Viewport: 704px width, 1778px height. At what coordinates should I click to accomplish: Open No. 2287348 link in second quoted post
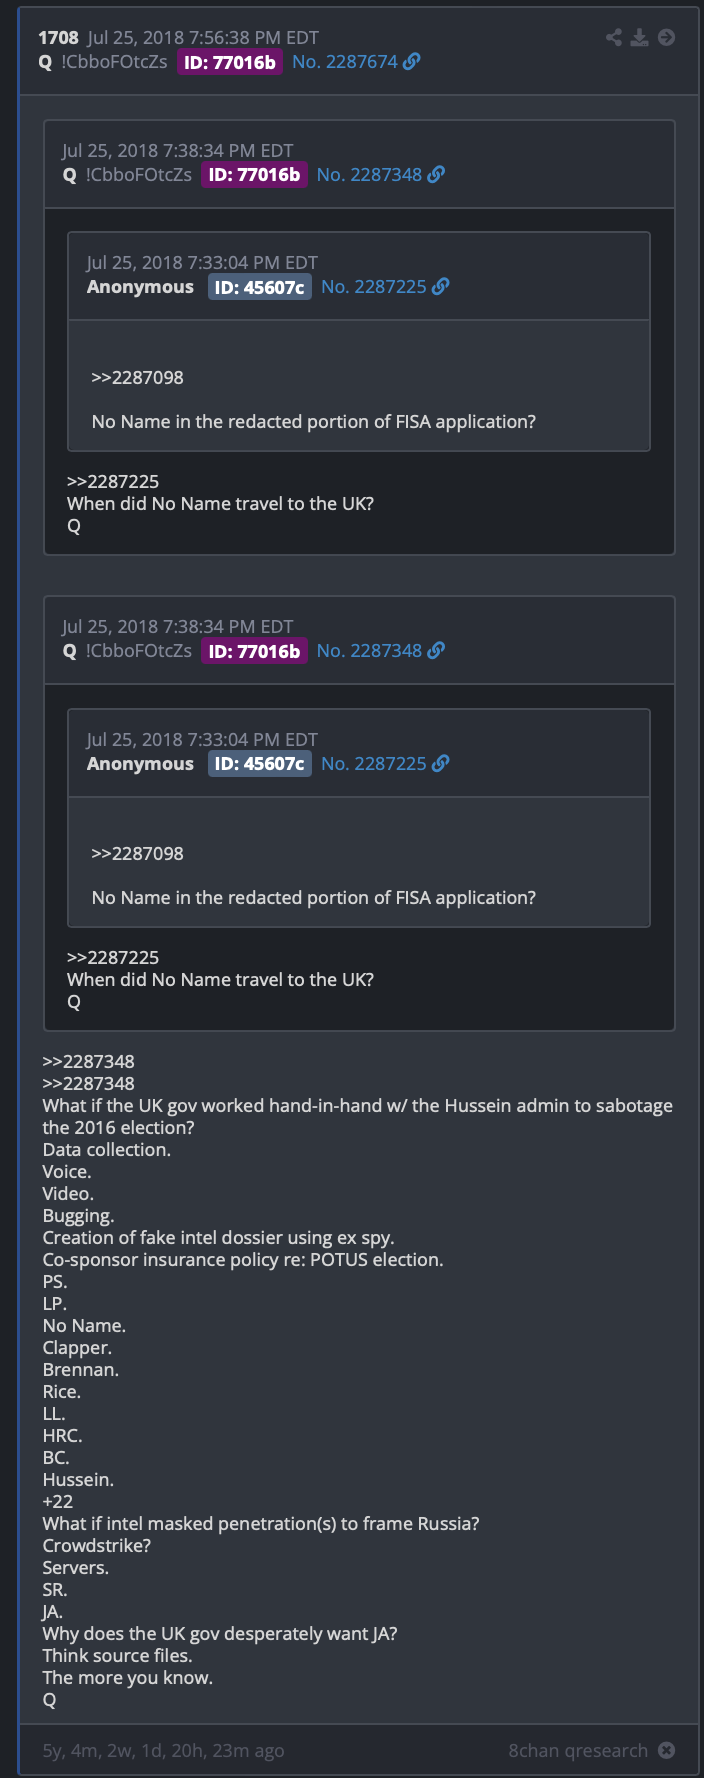pyautogui.click(x=369, y=650)
